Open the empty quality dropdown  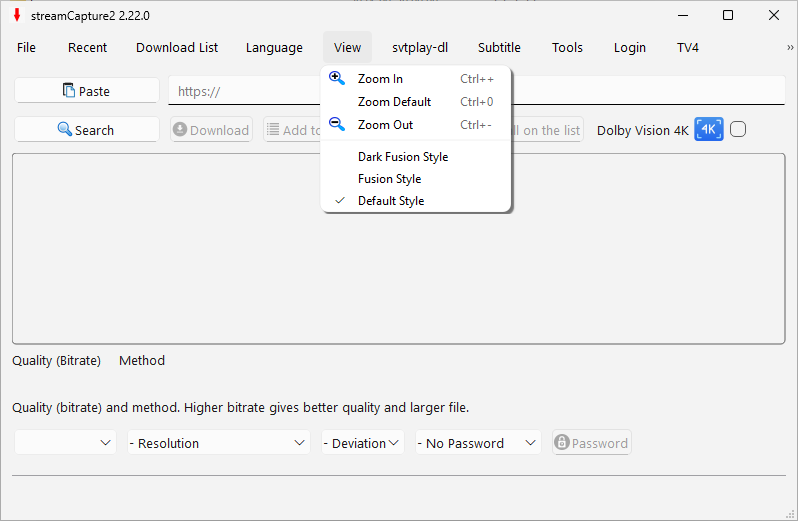click(65, 443)
